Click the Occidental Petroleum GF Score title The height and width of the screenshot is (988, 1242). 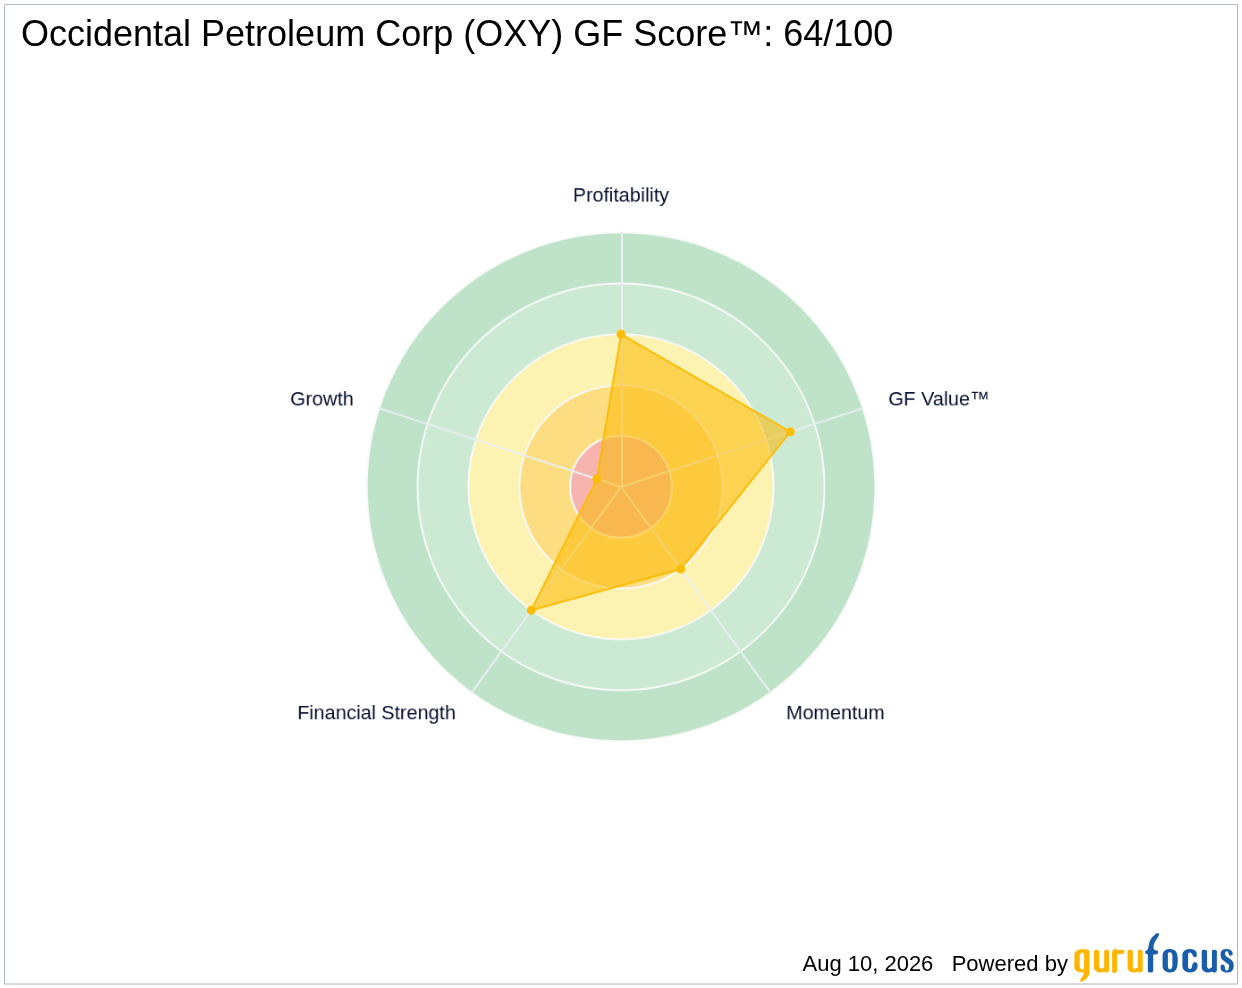point(457,34)
